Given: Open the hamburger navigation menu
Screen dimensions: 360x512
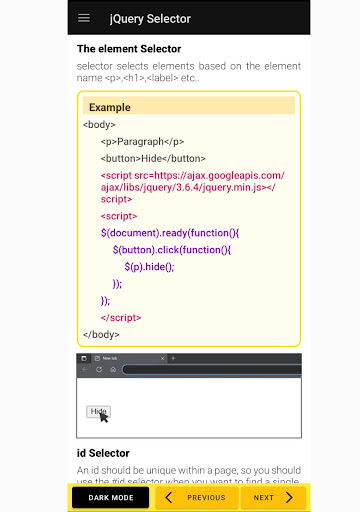Looking at the screenshot, I should (x=84, y=18).
